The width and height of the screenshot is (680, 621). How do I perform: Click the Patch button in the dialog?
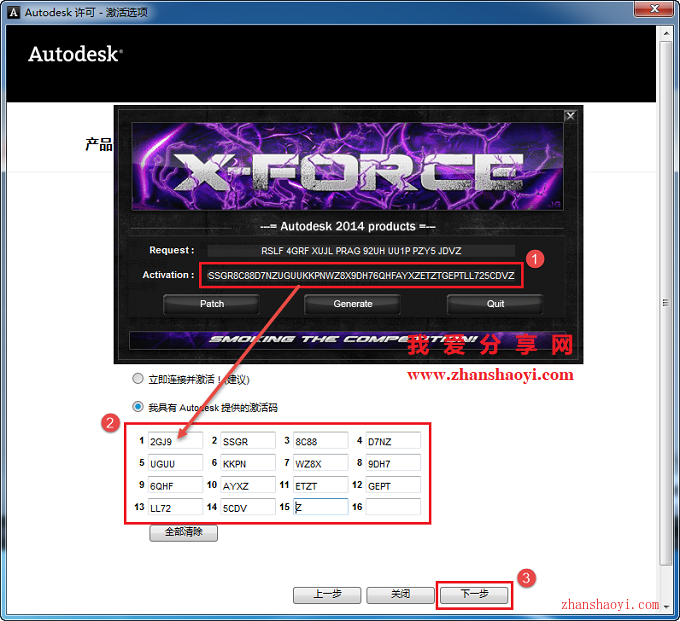212,304
